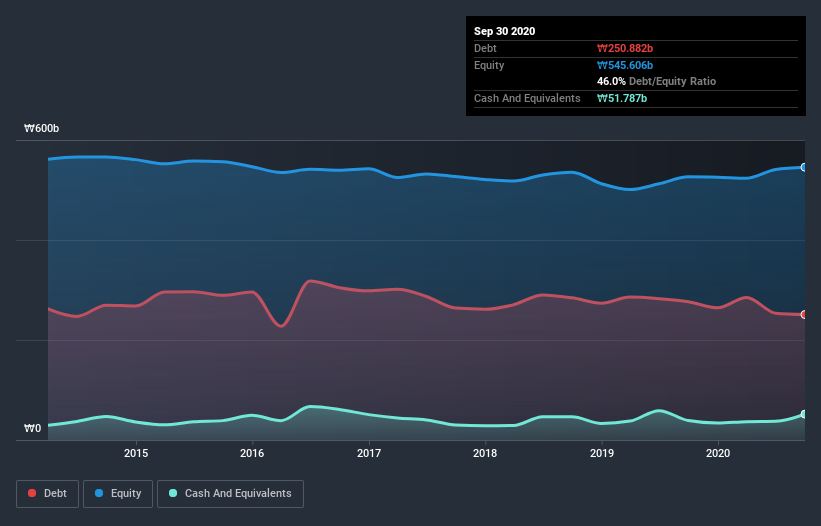
Task: Click the ₩51.787b cash value
Action: 622,98
